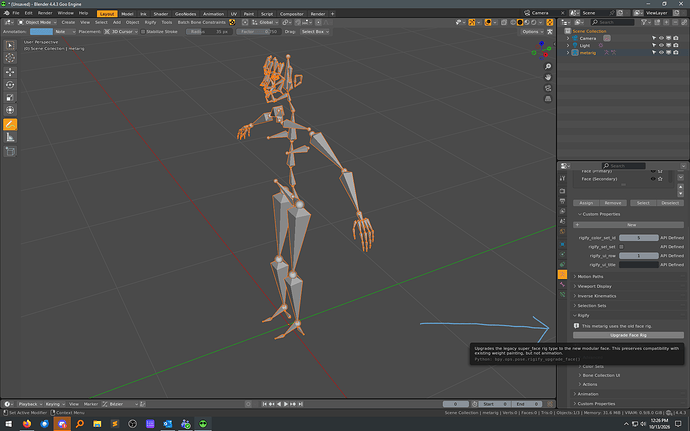Toggle the camera view viewport icon
Image resolution: width=690 pixels, height=431 pixels.
(548, 88)
